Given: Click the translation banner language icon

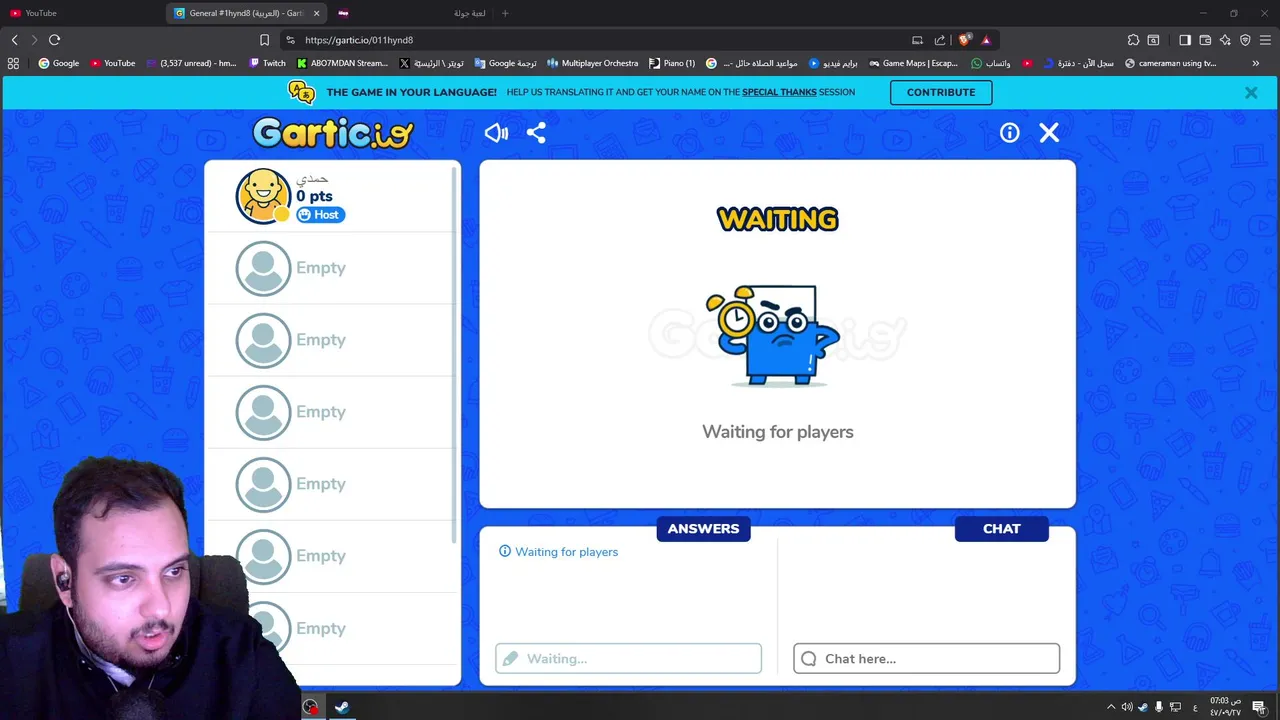Looking at the screenshot, I should [x=301, y=92].
